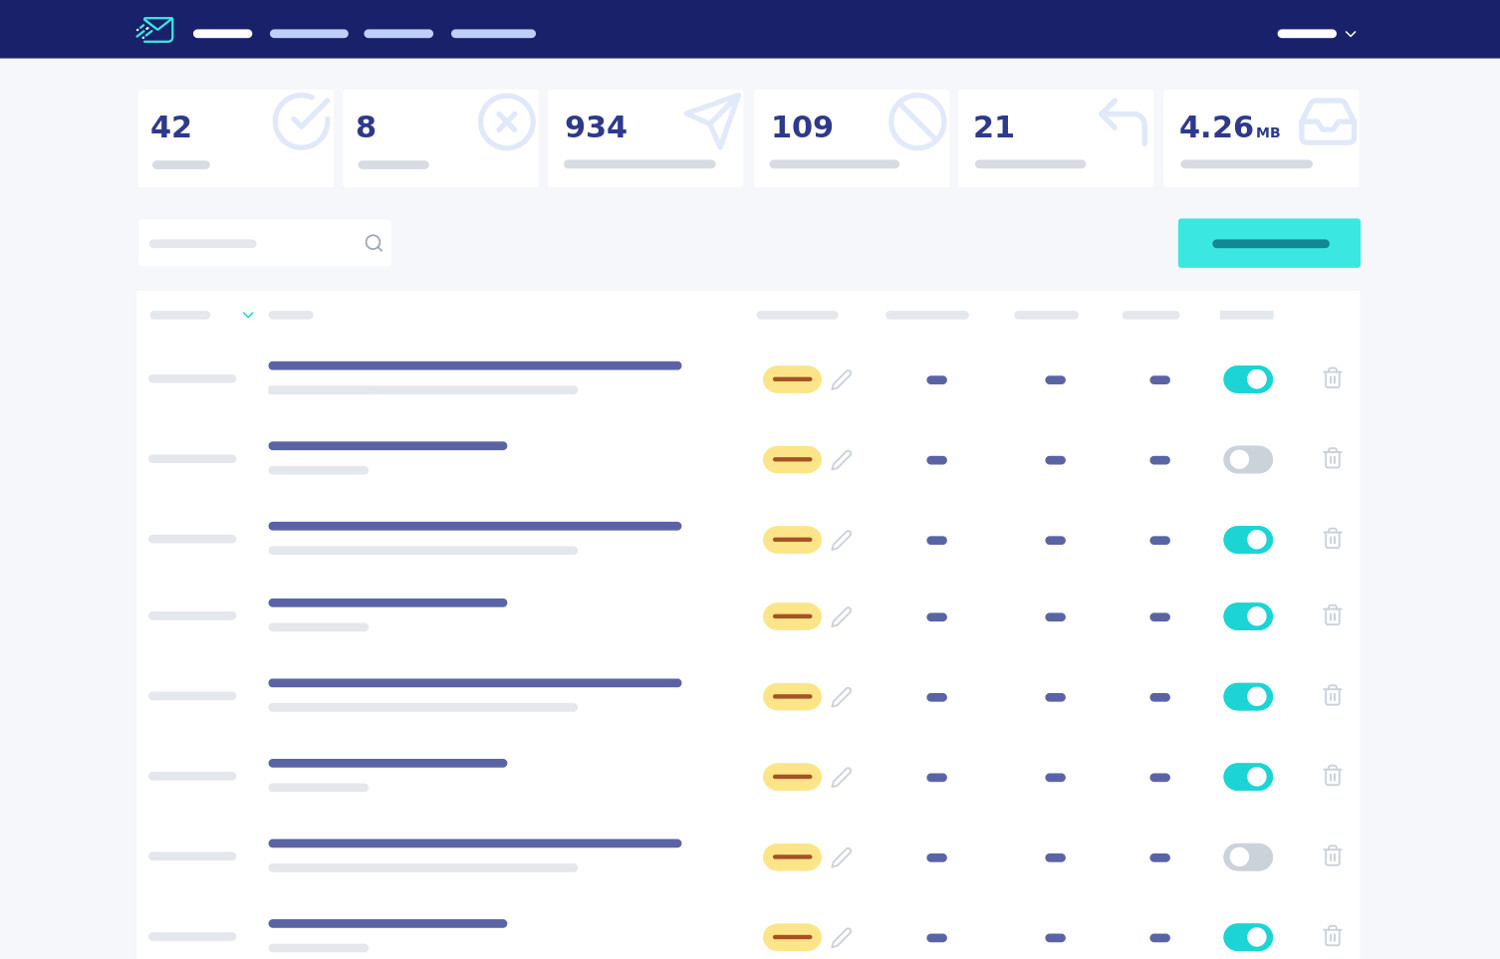Image resolution: width=1500 pixels, height=959 pixels.
Task: Click the inbox tray icon on the 4.26 MB card
Action: click(1328, 122)
